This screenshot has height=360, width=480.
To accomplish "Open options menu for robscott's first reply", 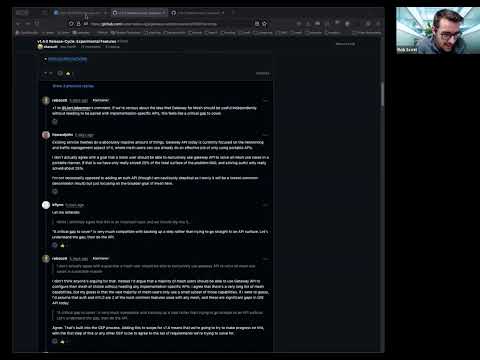I will tap(265, 100).
